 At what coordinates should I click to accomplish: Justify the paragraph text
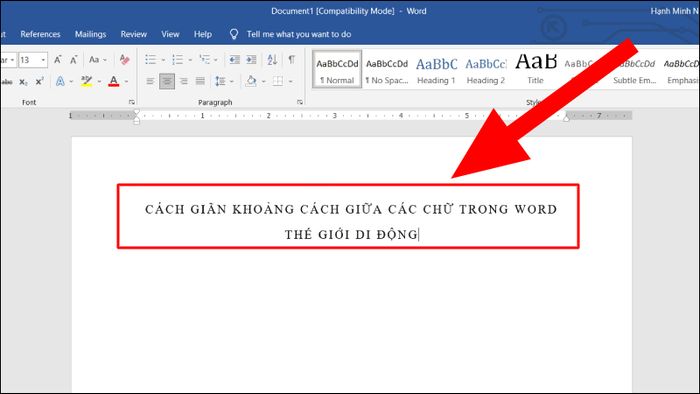200,82
